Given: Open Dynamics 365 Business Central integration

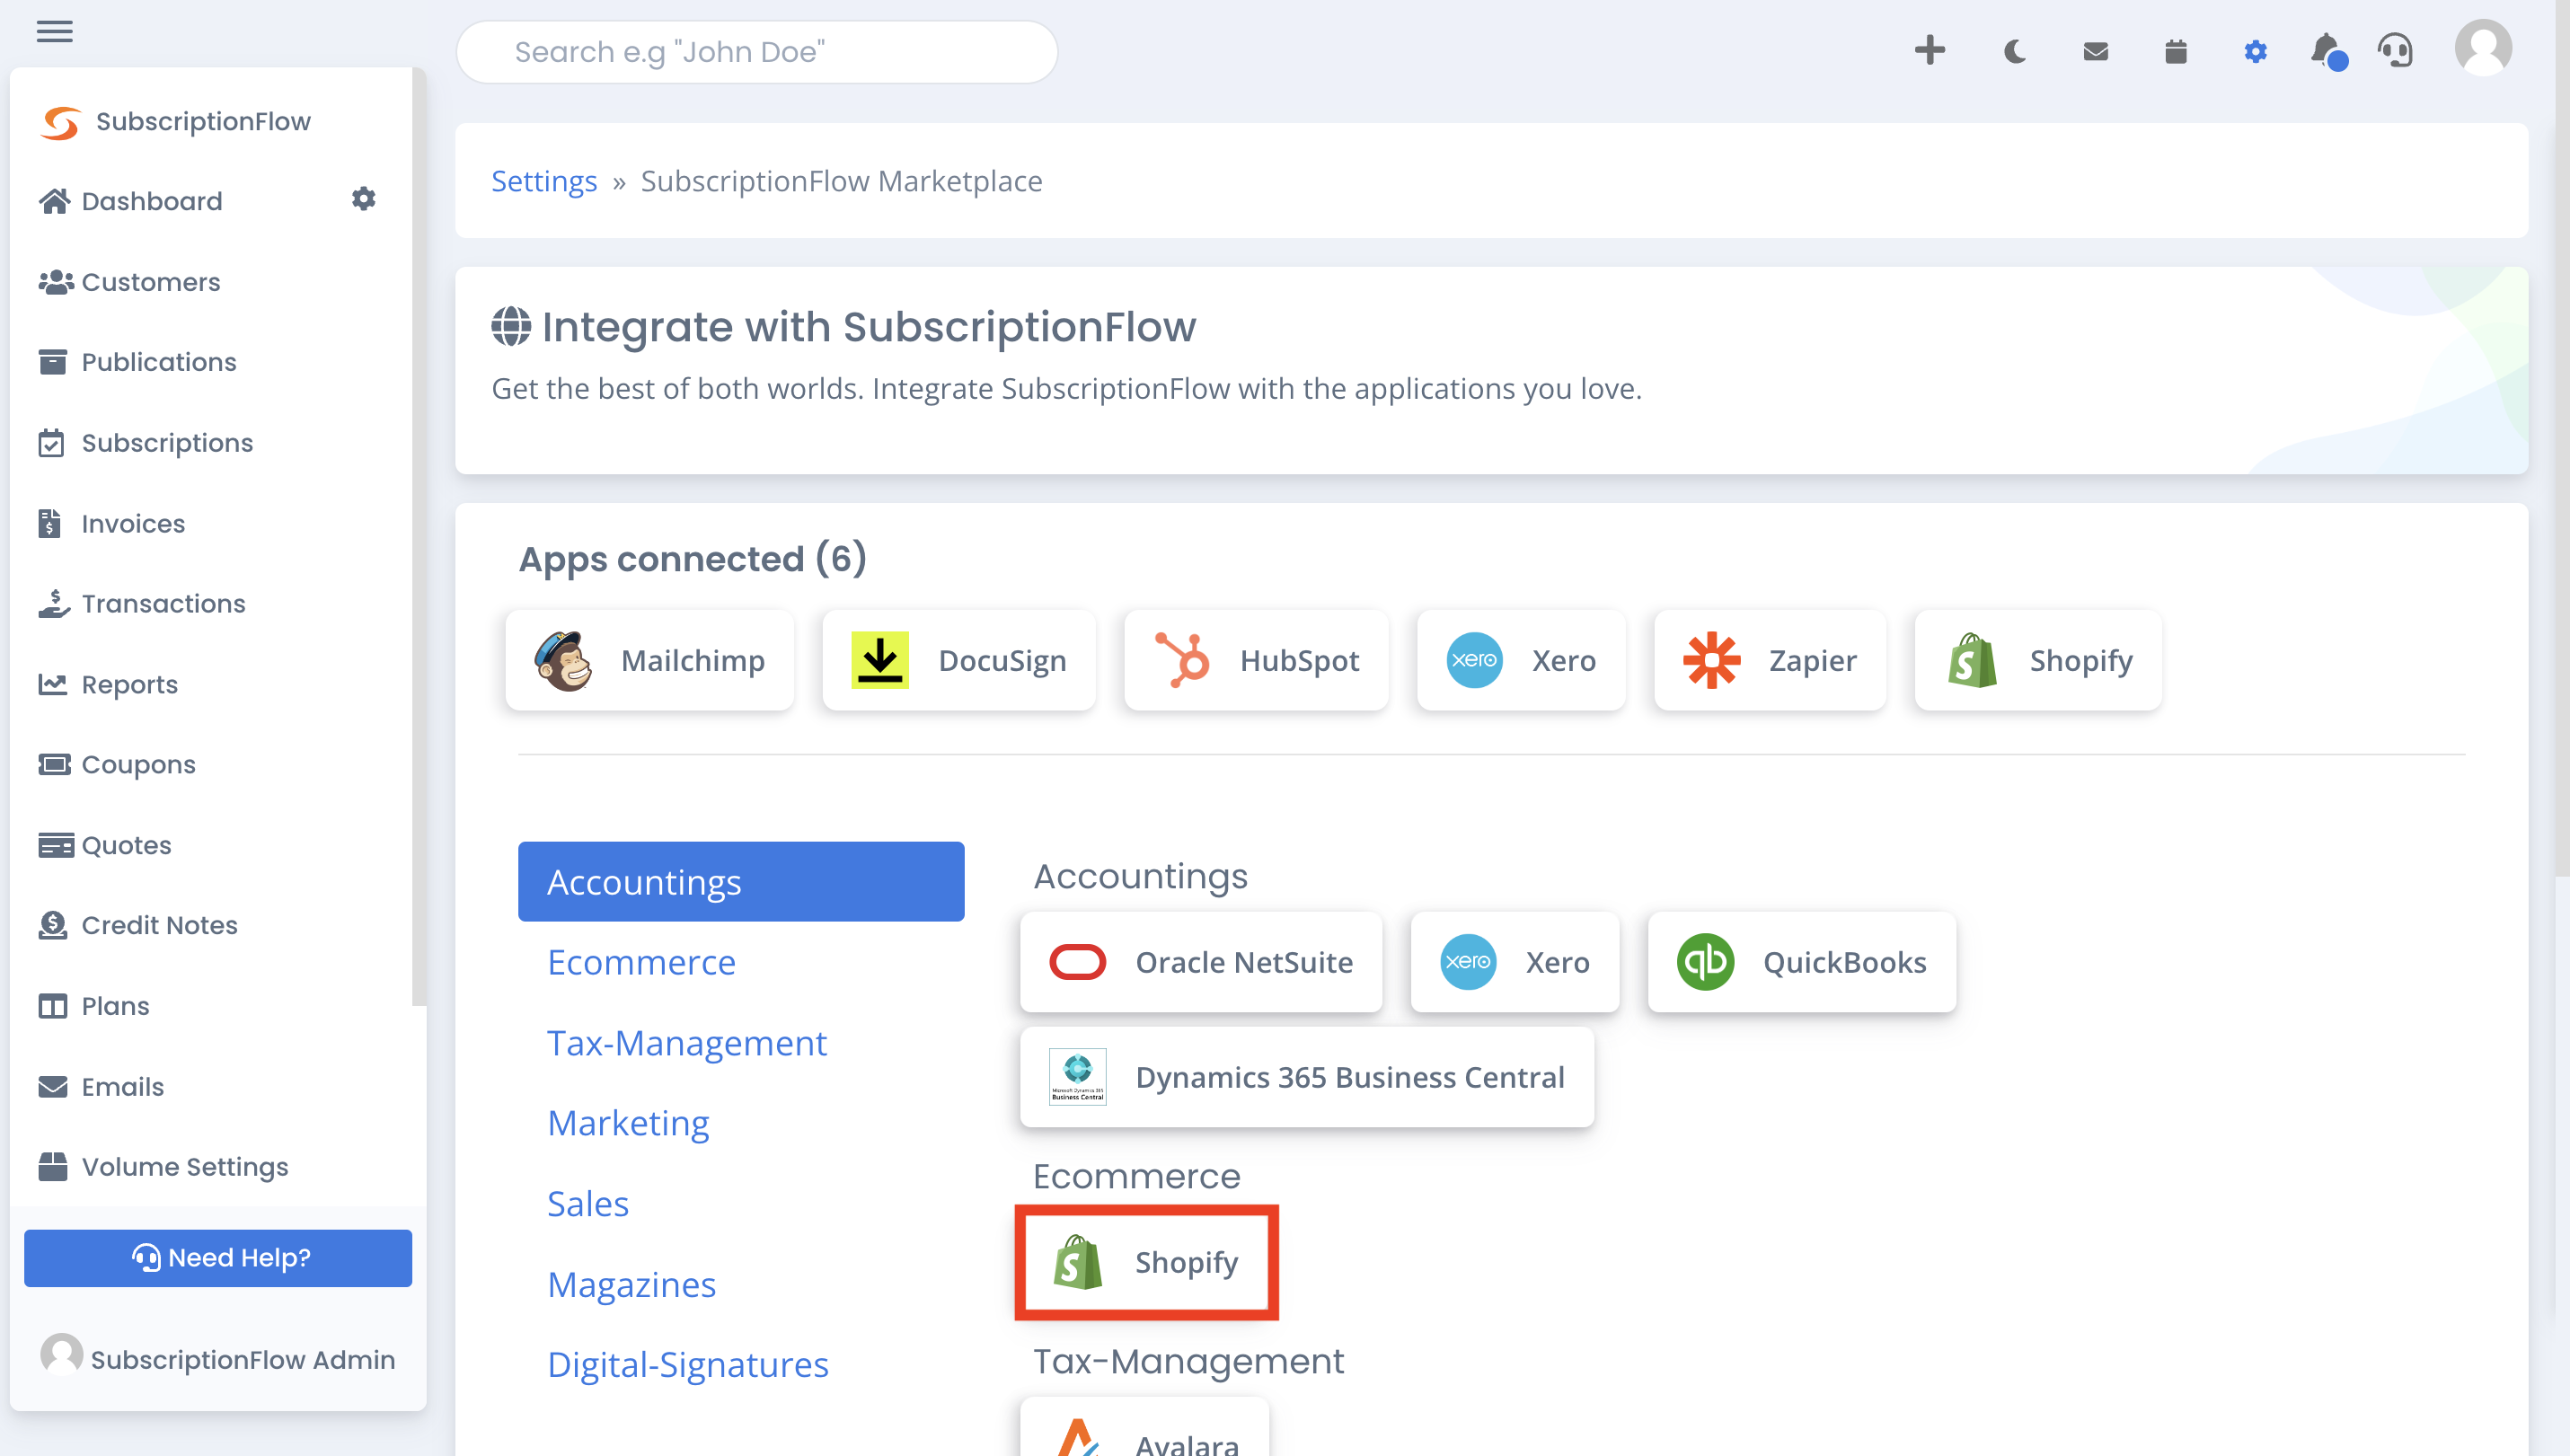Looking at the screenshot, I should pos(1307,1078).
